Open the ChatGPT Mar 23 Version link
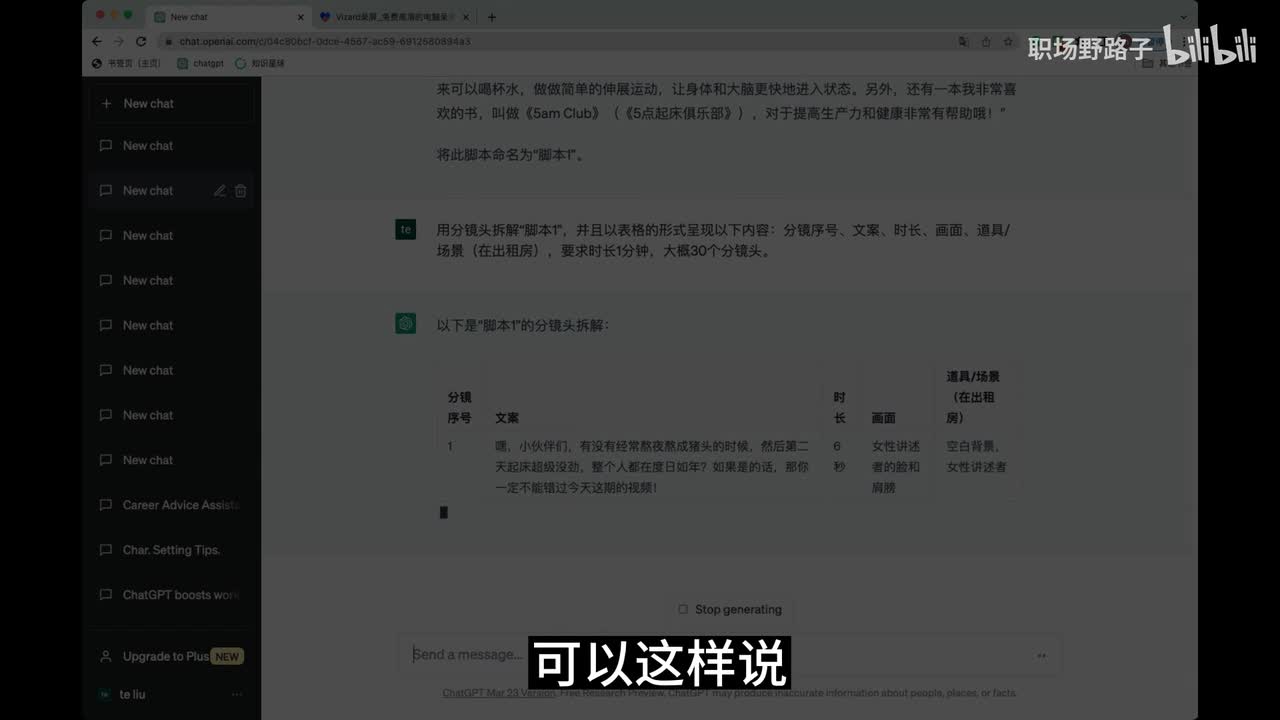Screen dimensions: 1280x720 click(498, 693)
